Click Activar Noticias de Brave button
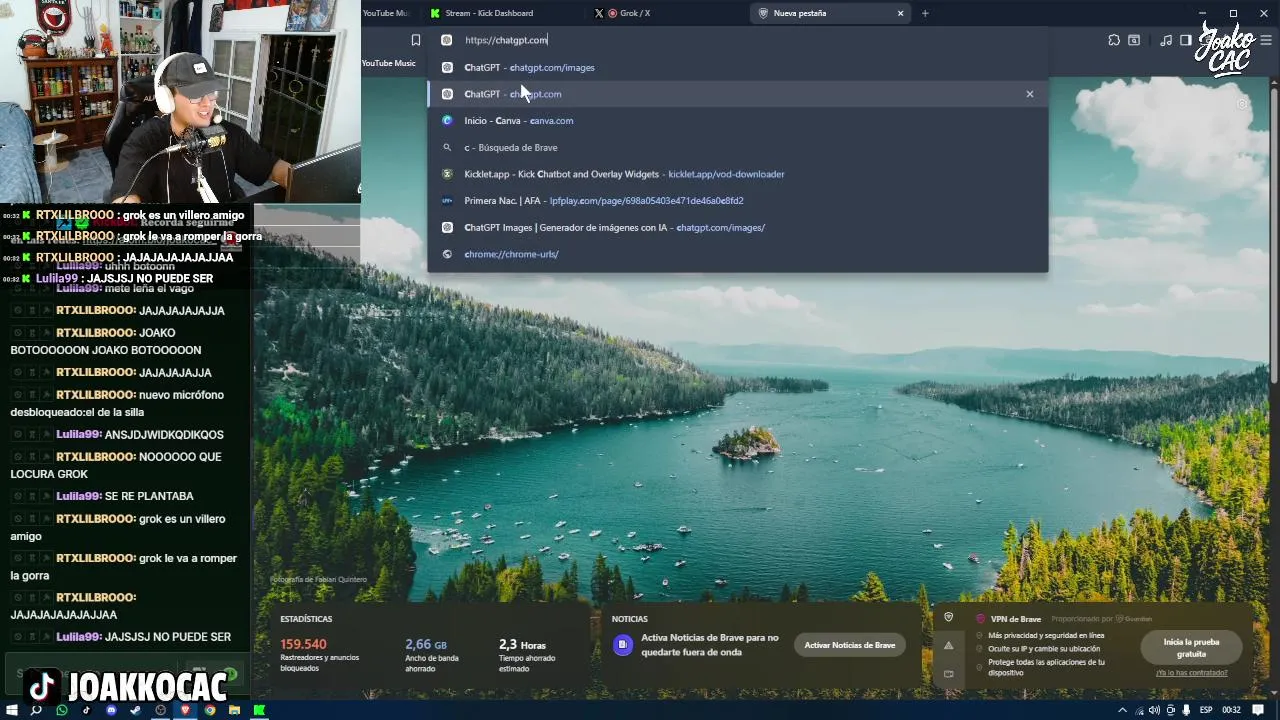This screenshot has width=1280, height=720. (850, 645)
